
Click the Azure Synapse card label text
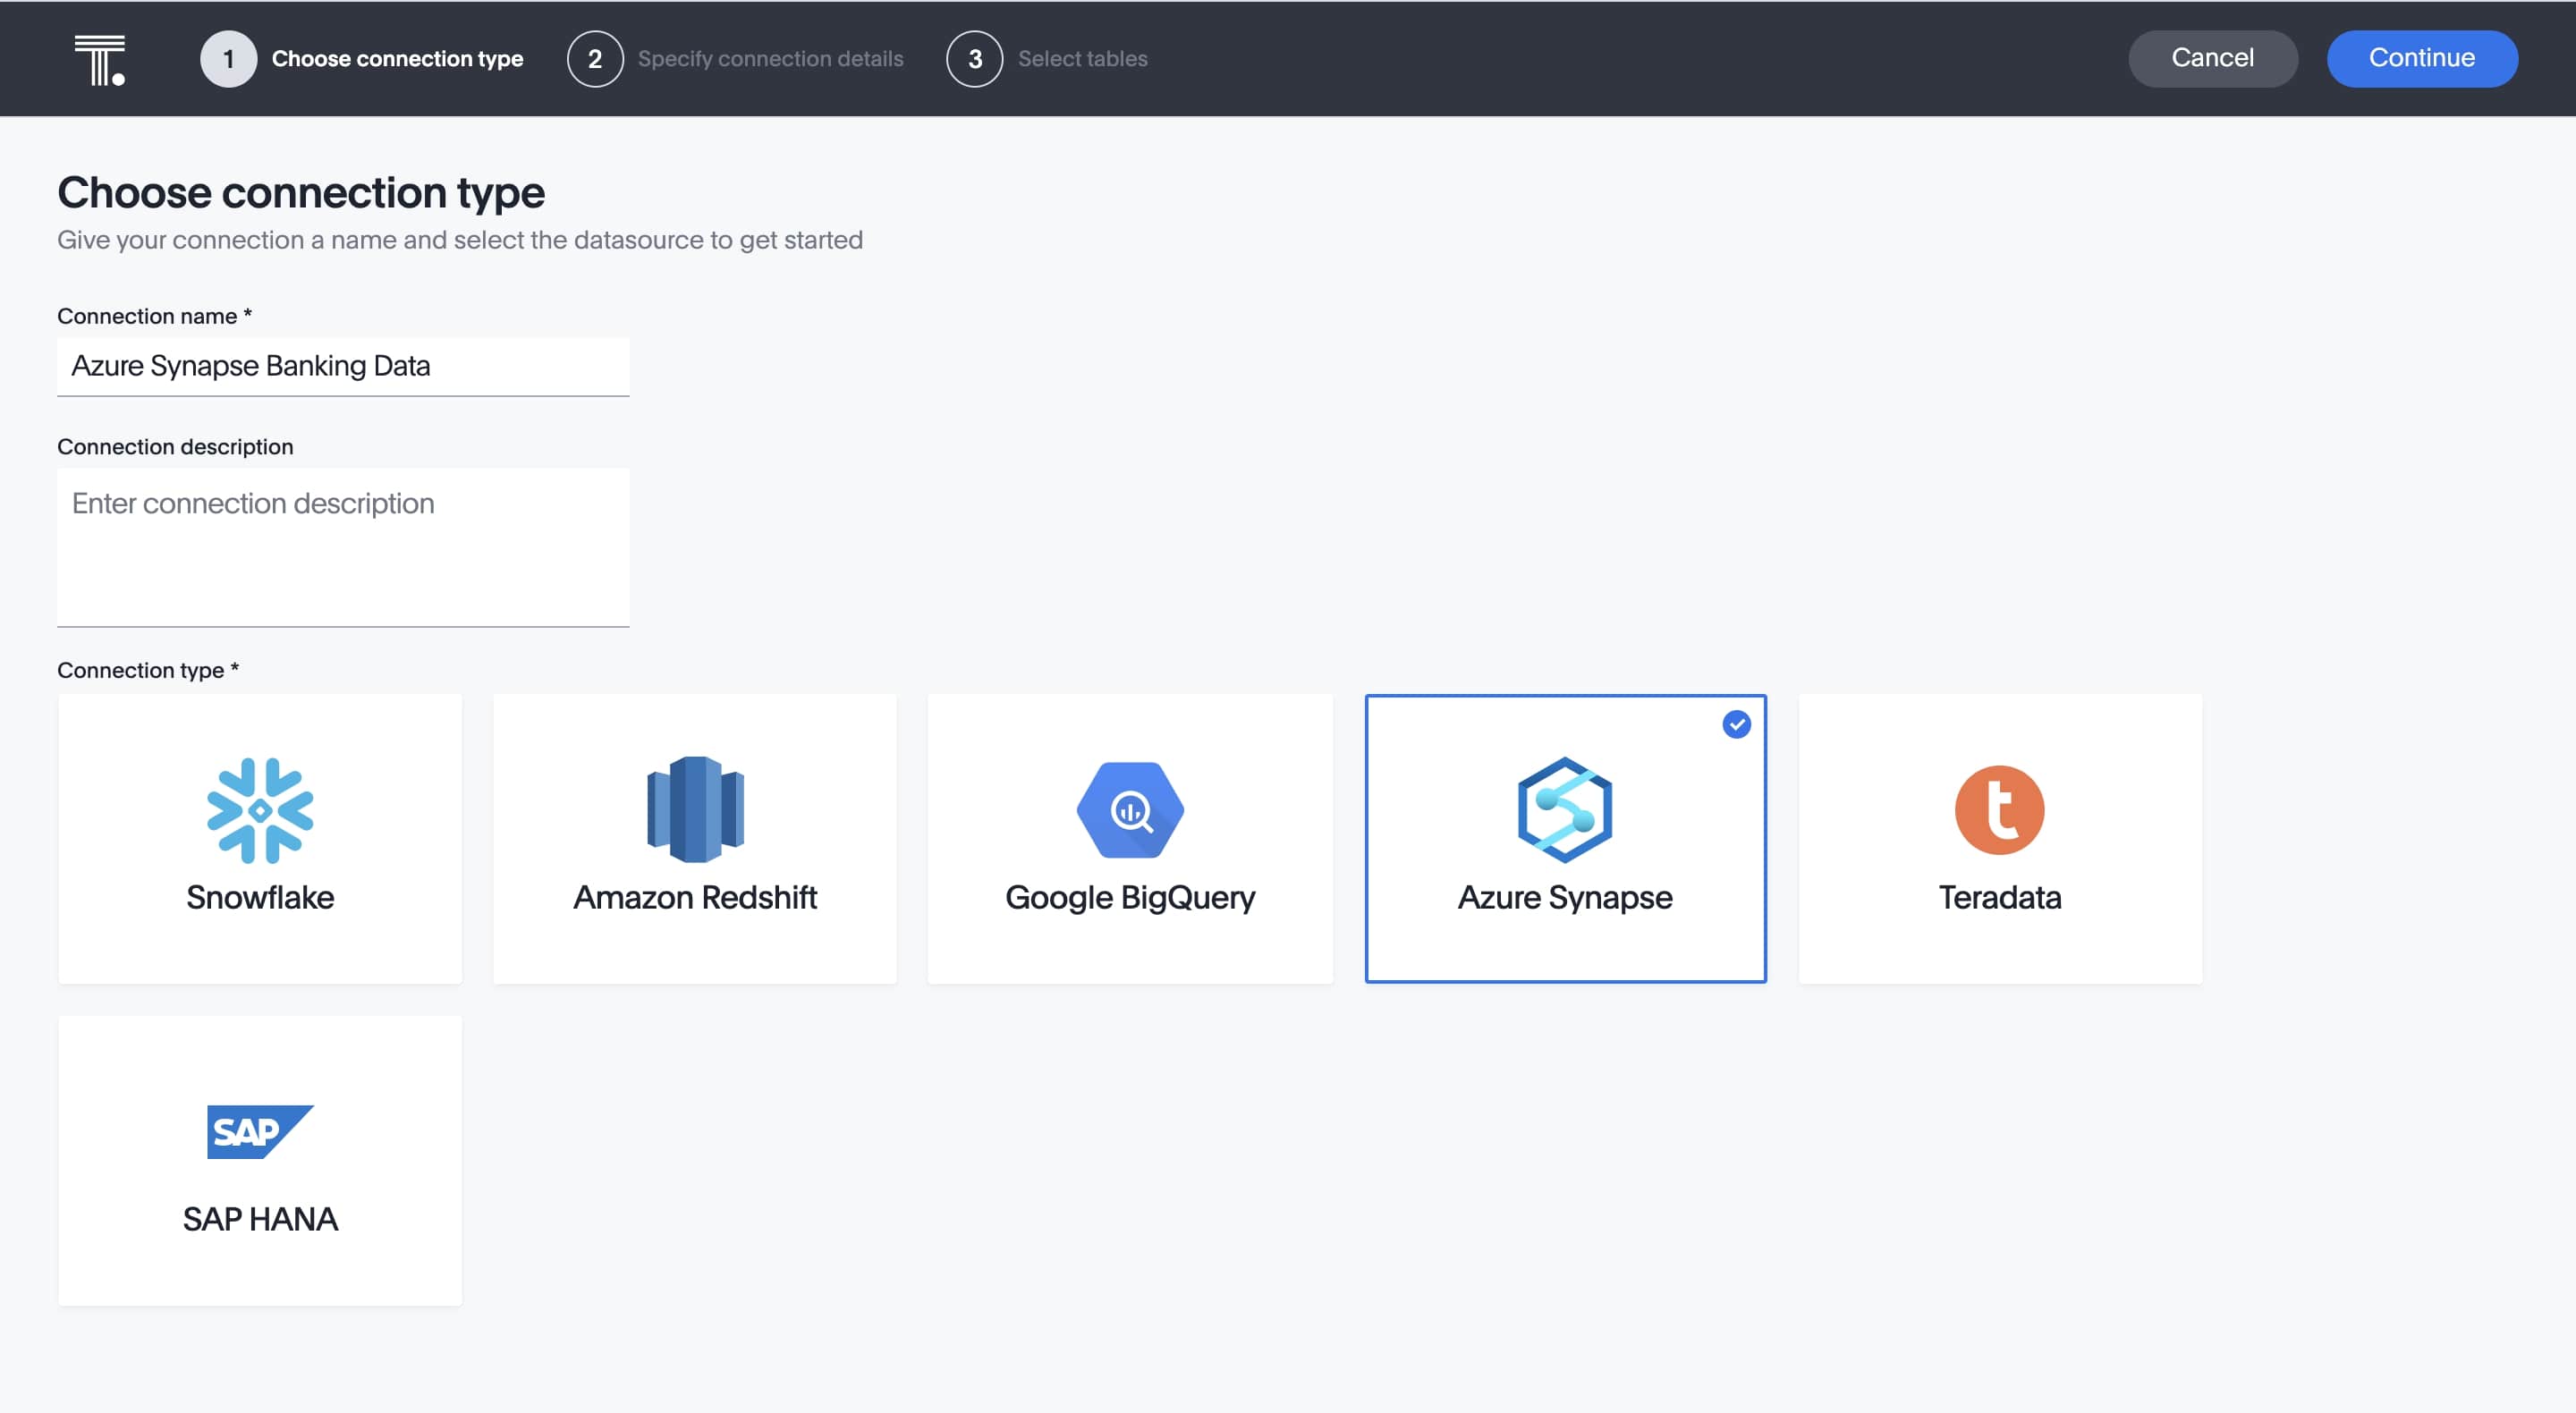click(1565, 898)
